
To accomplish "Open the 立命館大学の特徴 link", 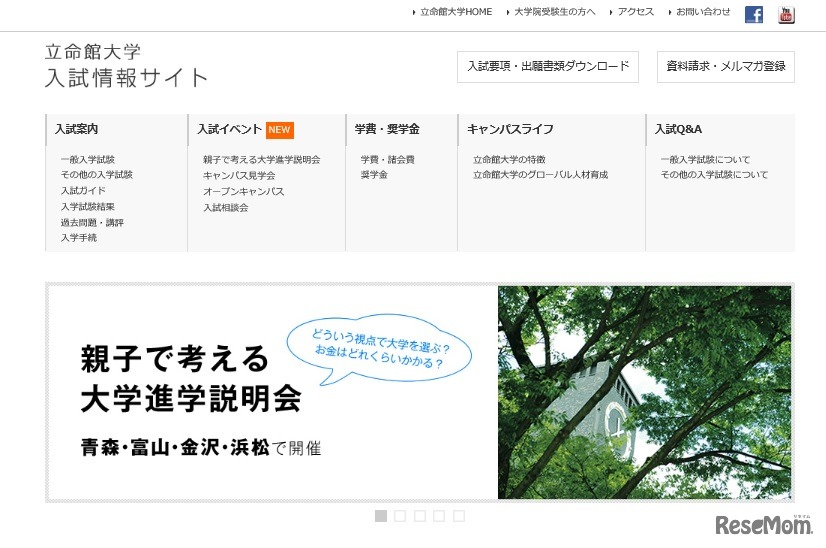I will [x=509, y=159].
